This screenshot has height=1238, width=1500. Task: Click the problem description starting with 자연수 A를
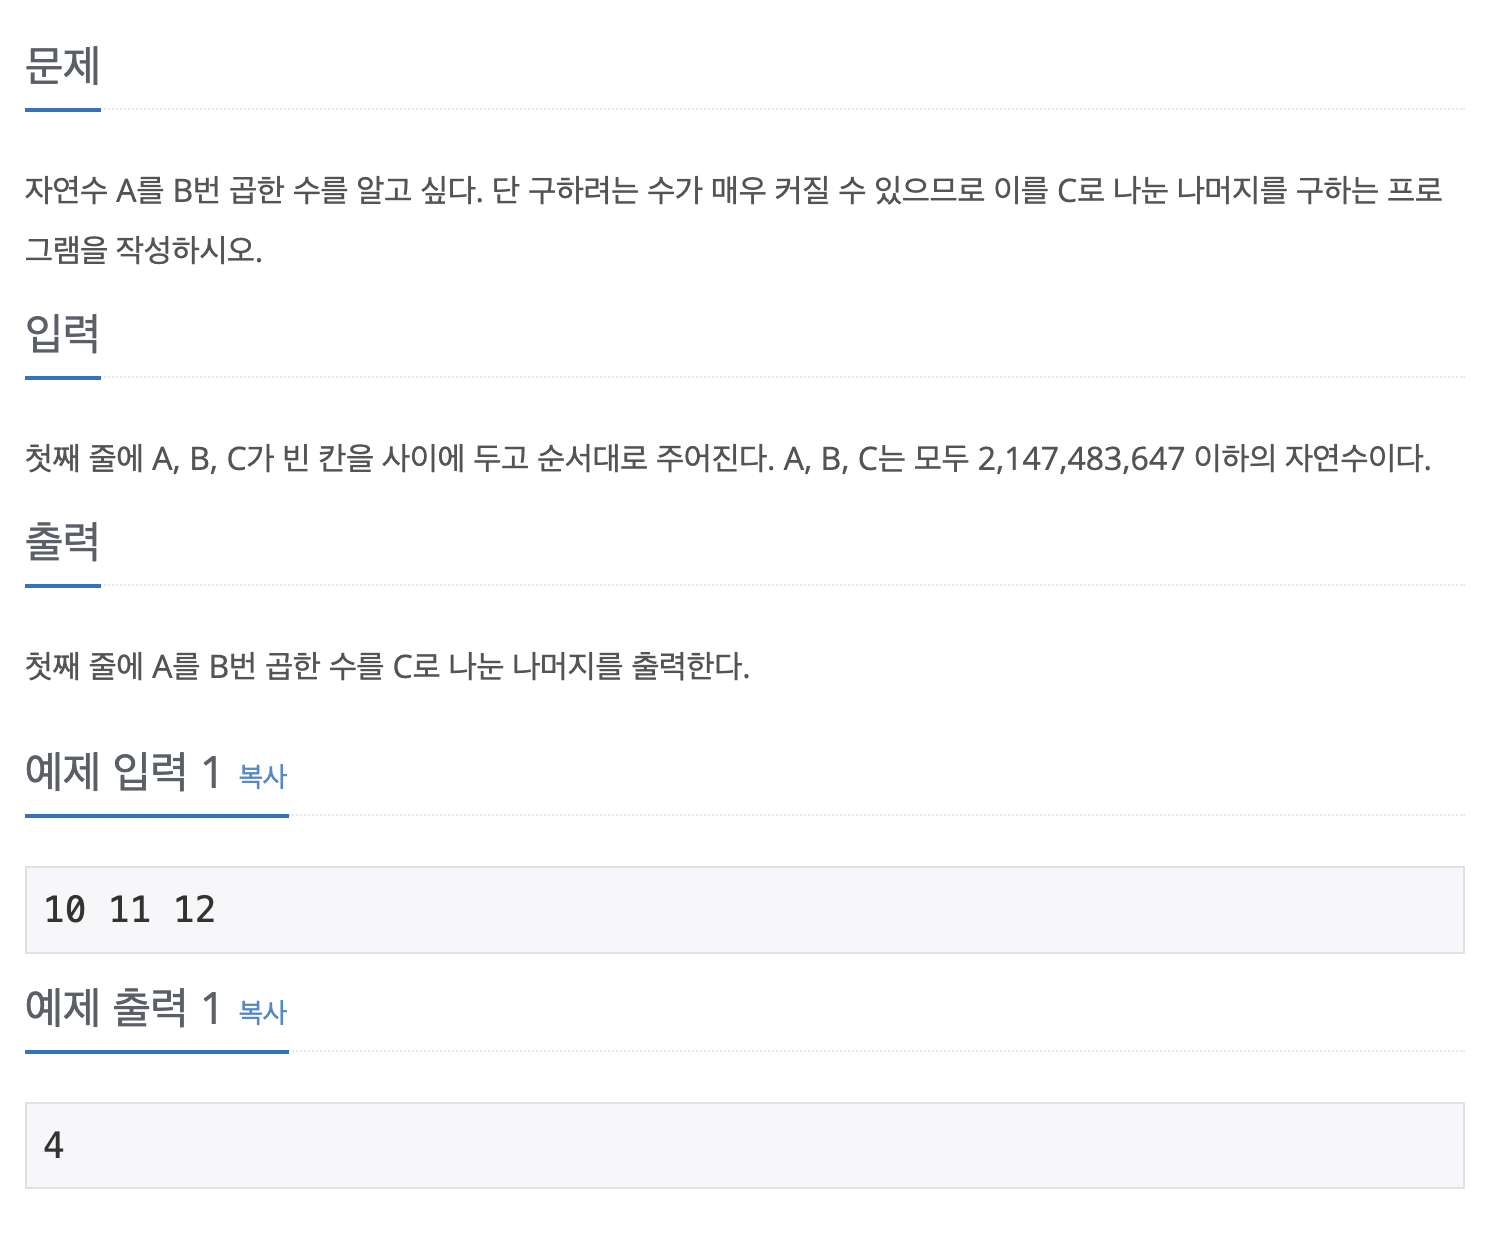[x=734, y=219]
